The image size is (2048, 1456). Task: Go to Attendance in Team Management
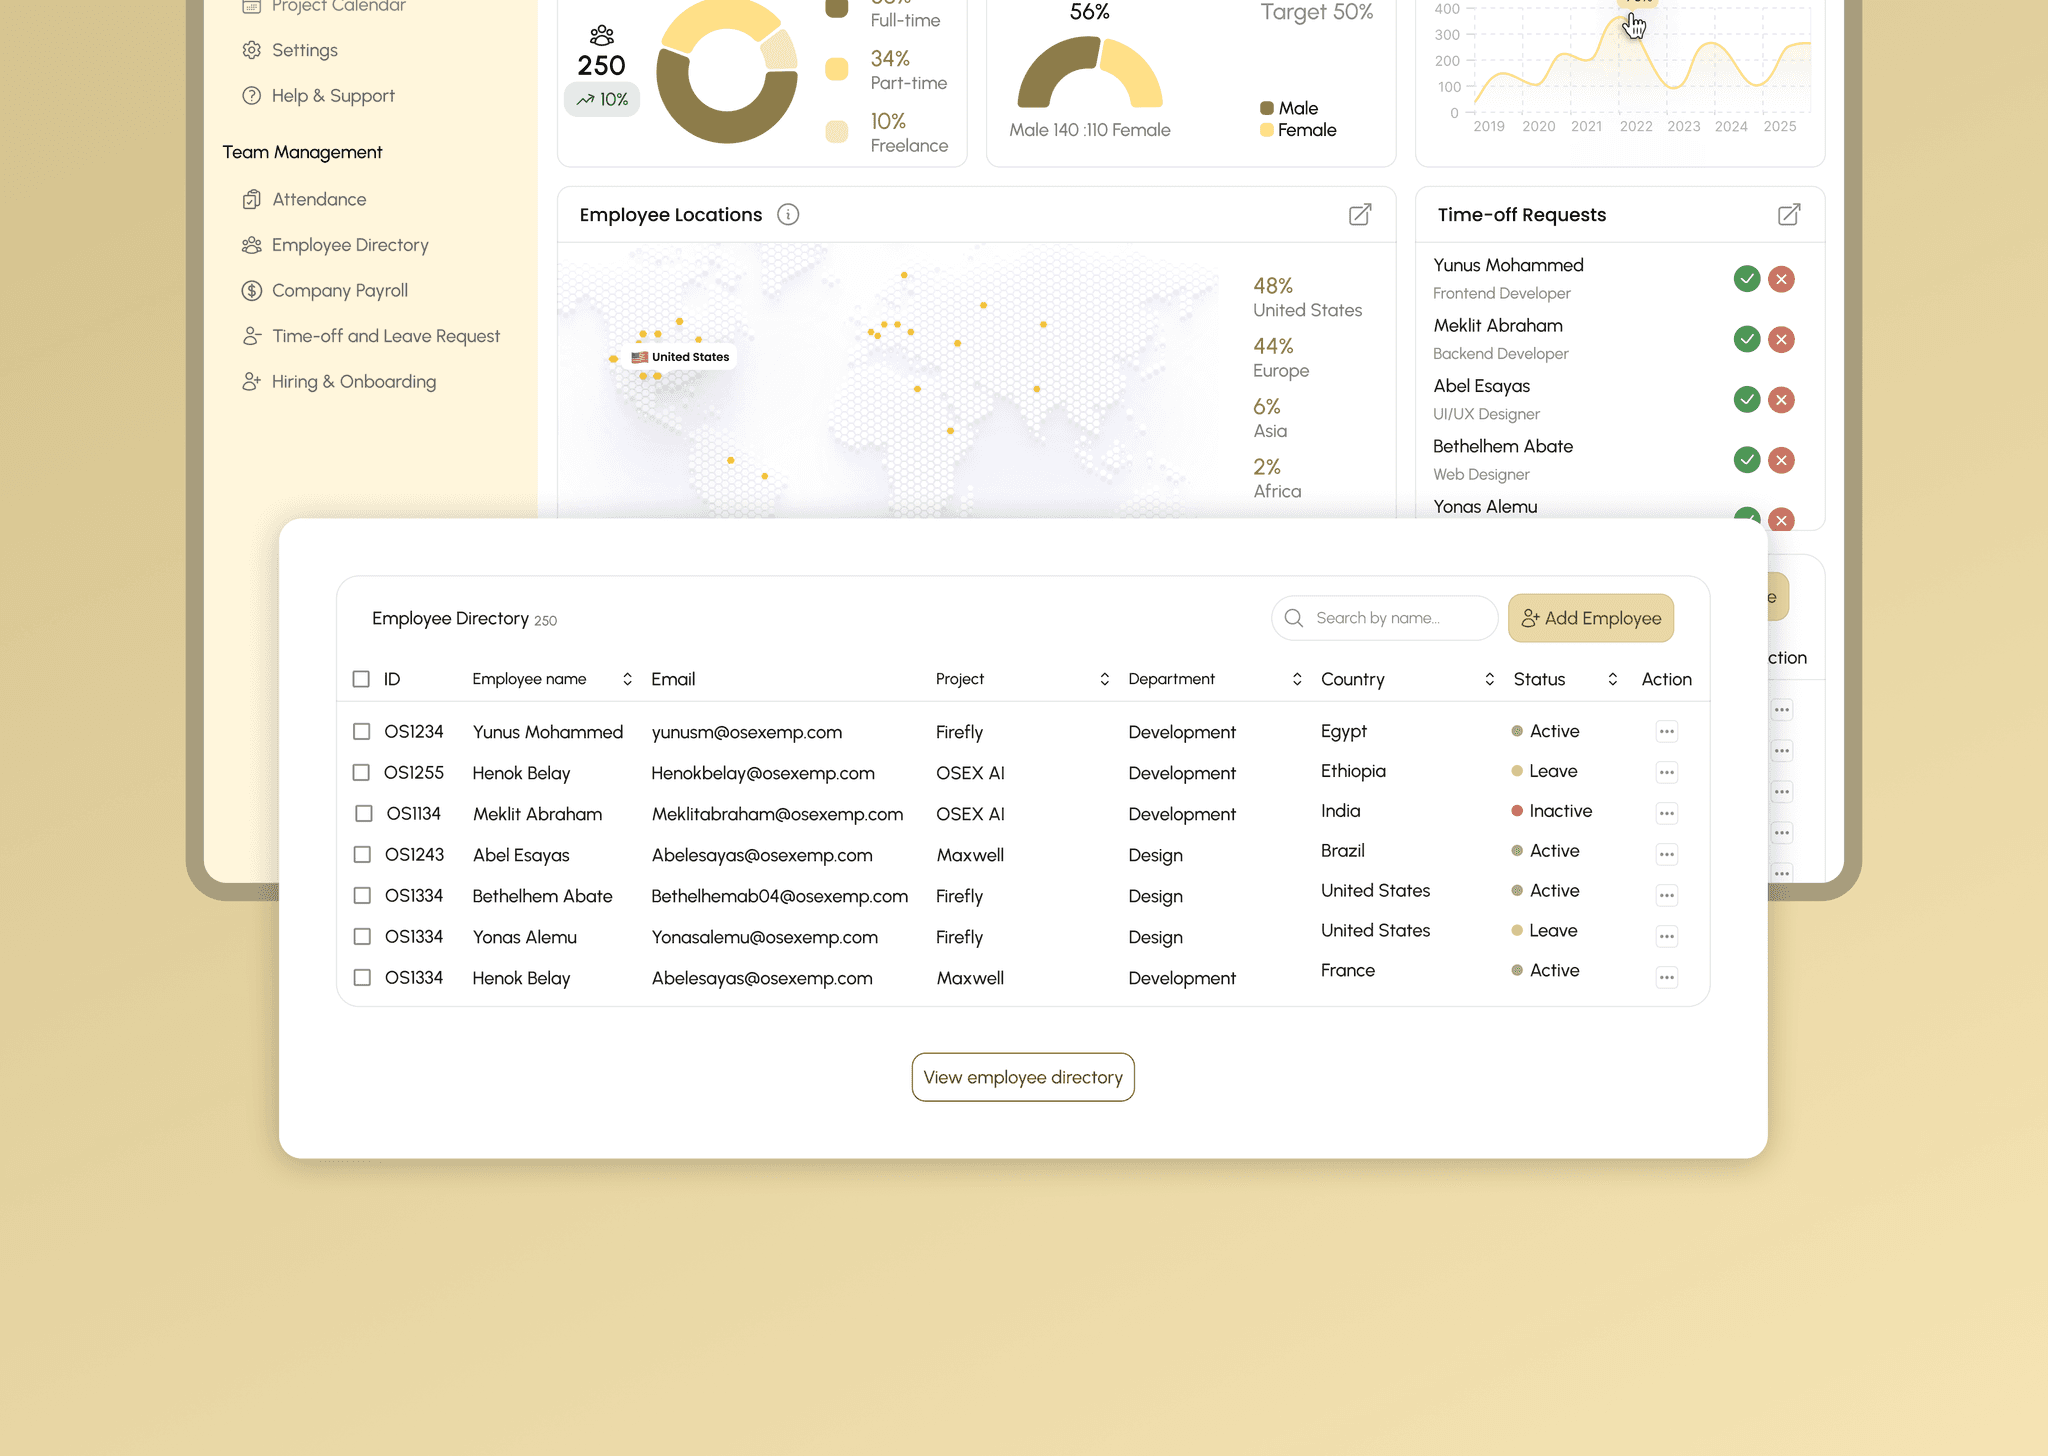click(318, 200)
